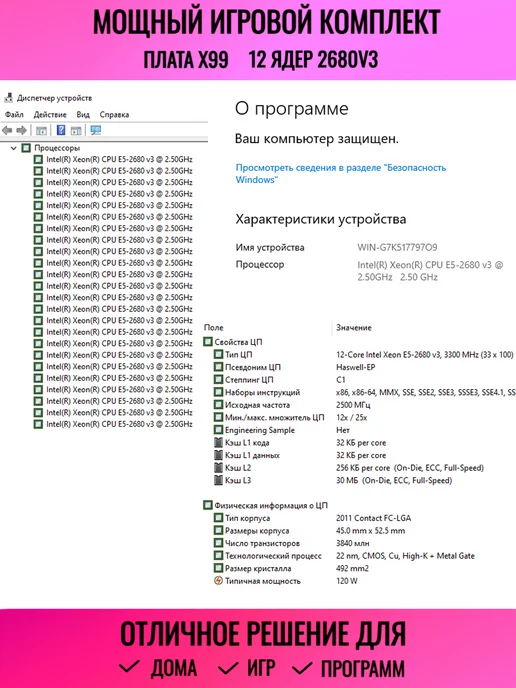Screen dimensions: 516x688
Task: Click the power icon beside Типичная мощность
Action: pos(219,581)
